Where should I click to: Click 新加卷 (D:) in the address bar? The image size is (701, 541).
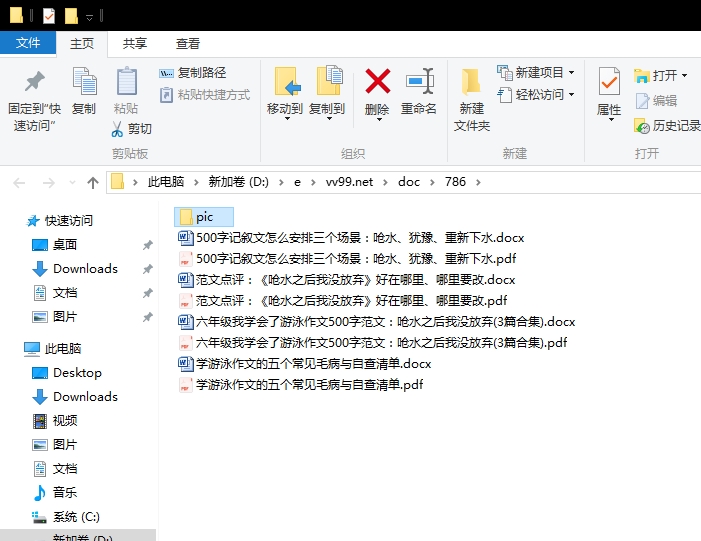[238, 182]
